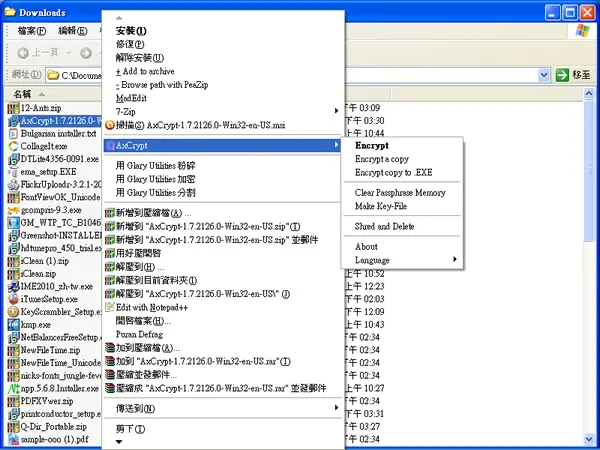This screenshot has width=600, height=450.
Task: Click the scroll down arrow of file list
Action: 589,439
